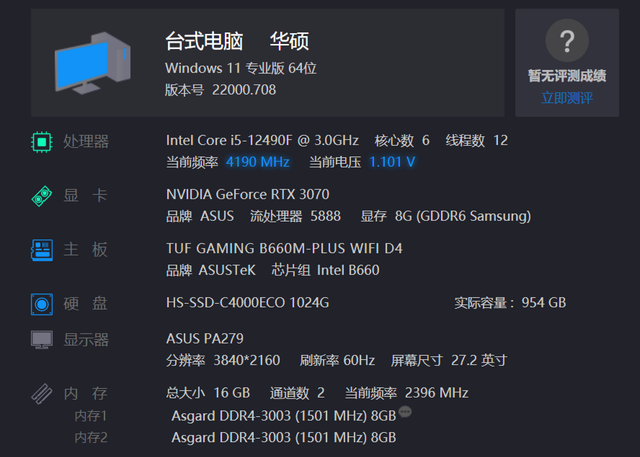Click the desktop computer illustration icon

pos(93,63)
